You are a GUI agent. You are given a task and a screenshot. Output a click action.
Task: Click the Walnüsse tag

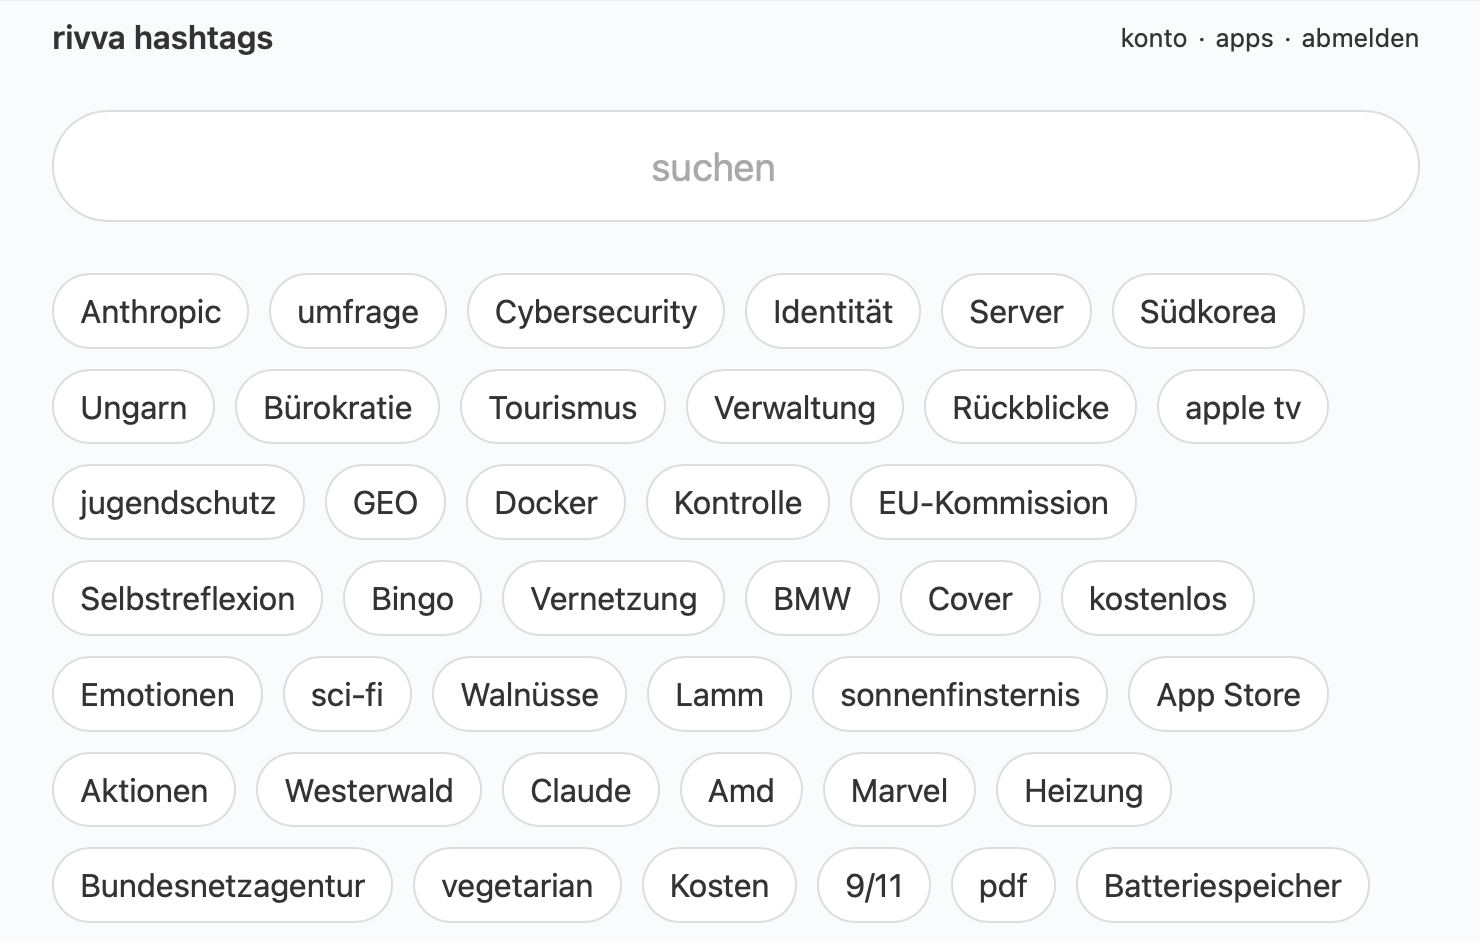(529, 694)
